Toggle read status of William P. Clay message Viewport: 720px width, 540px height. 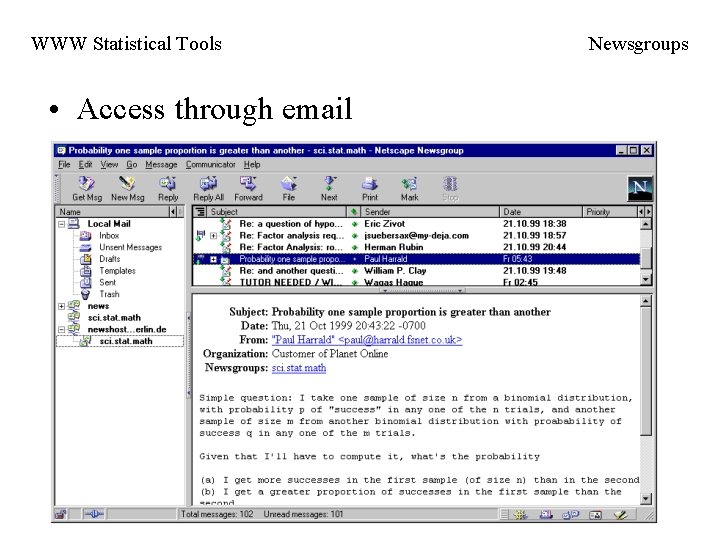click(354, 271)
